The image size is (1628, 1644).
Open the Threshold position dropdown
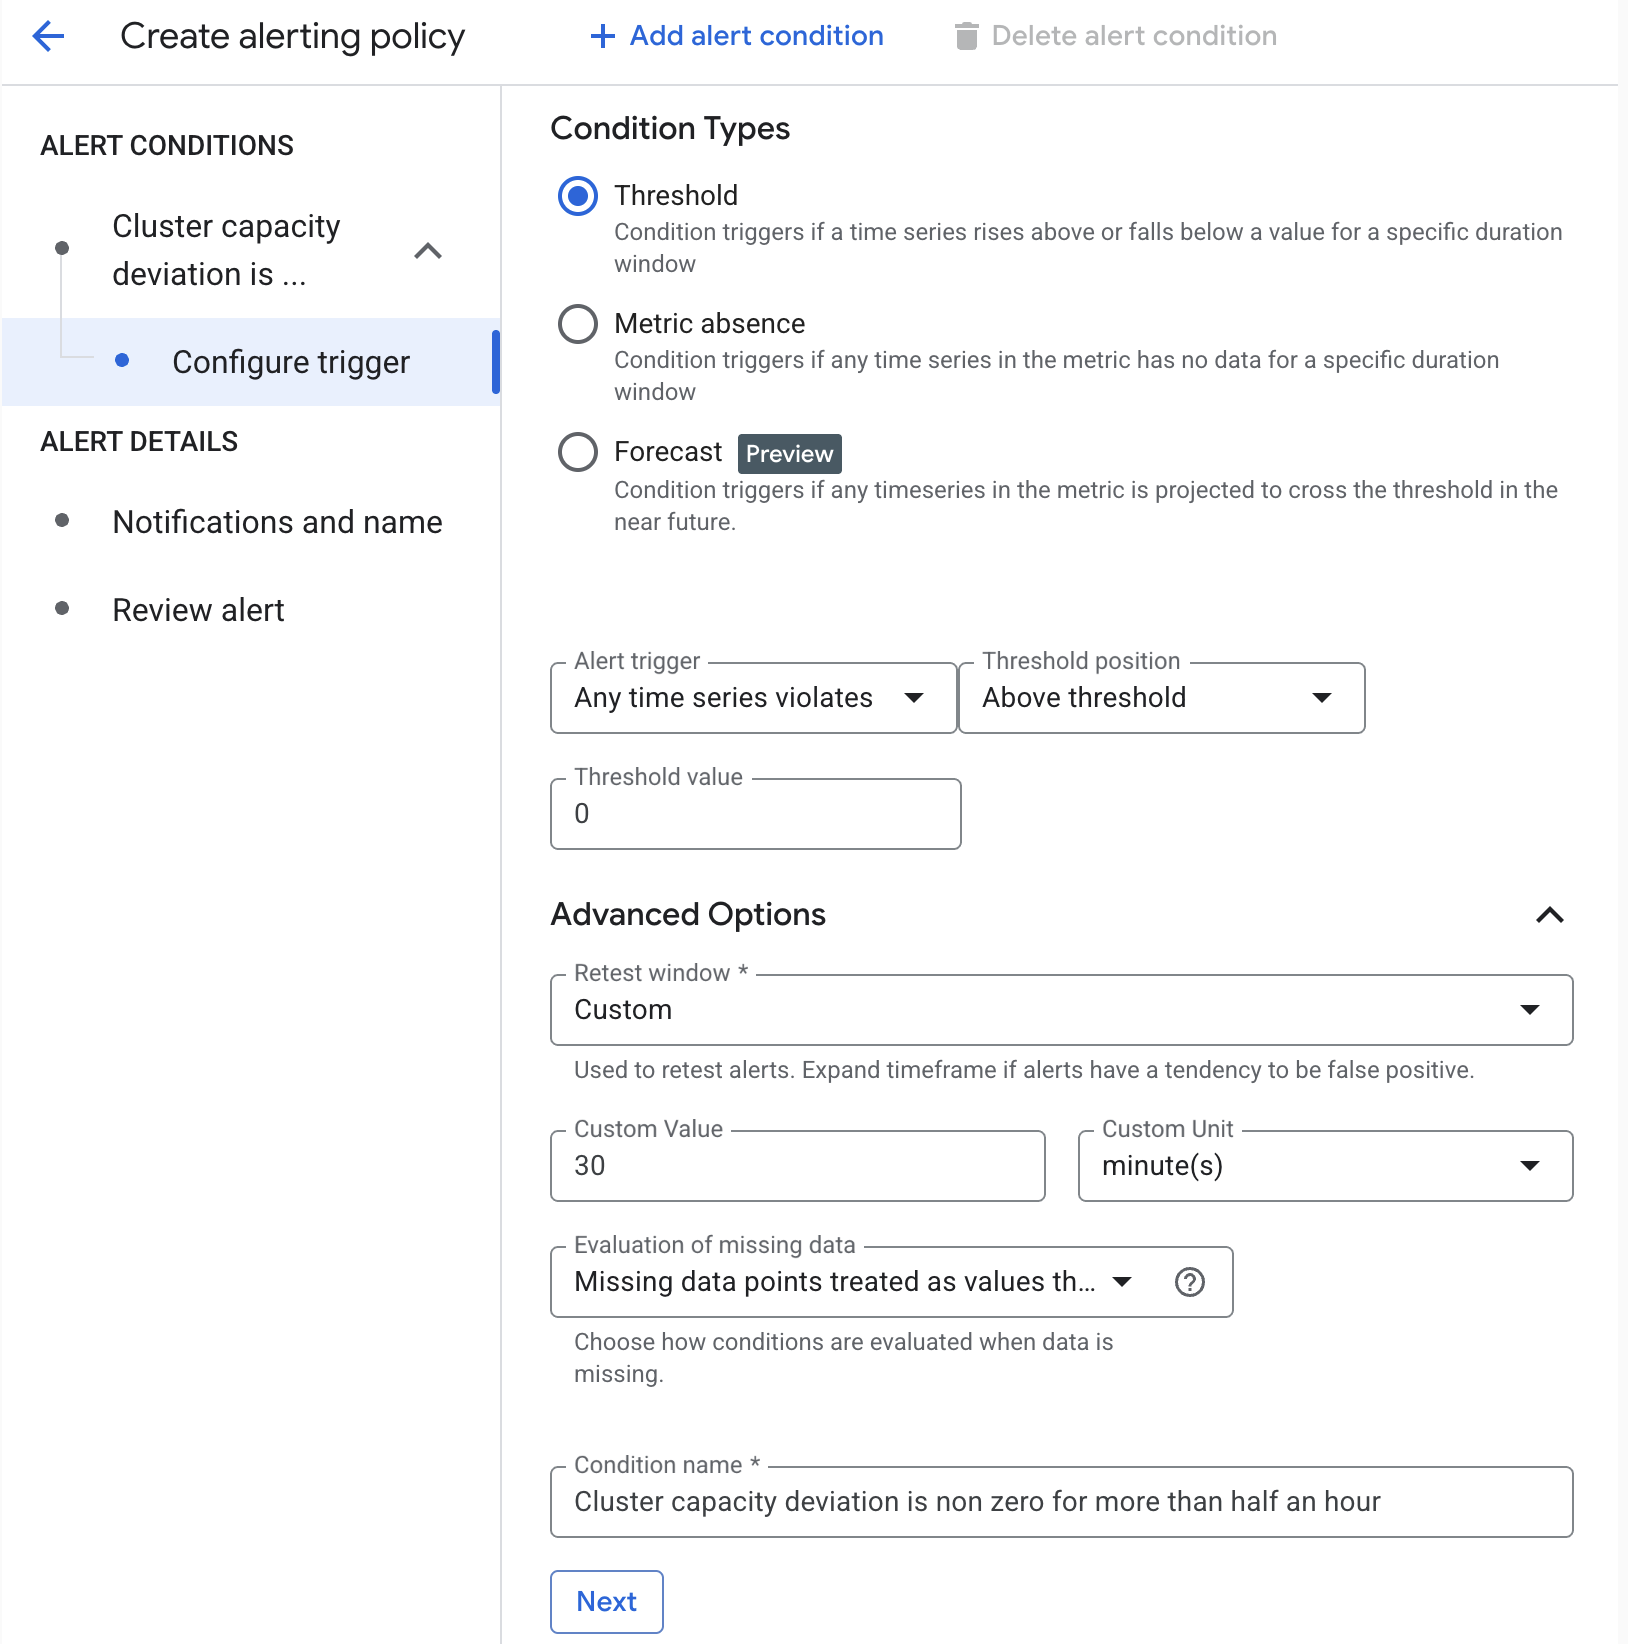click(x=1161, y=698)
